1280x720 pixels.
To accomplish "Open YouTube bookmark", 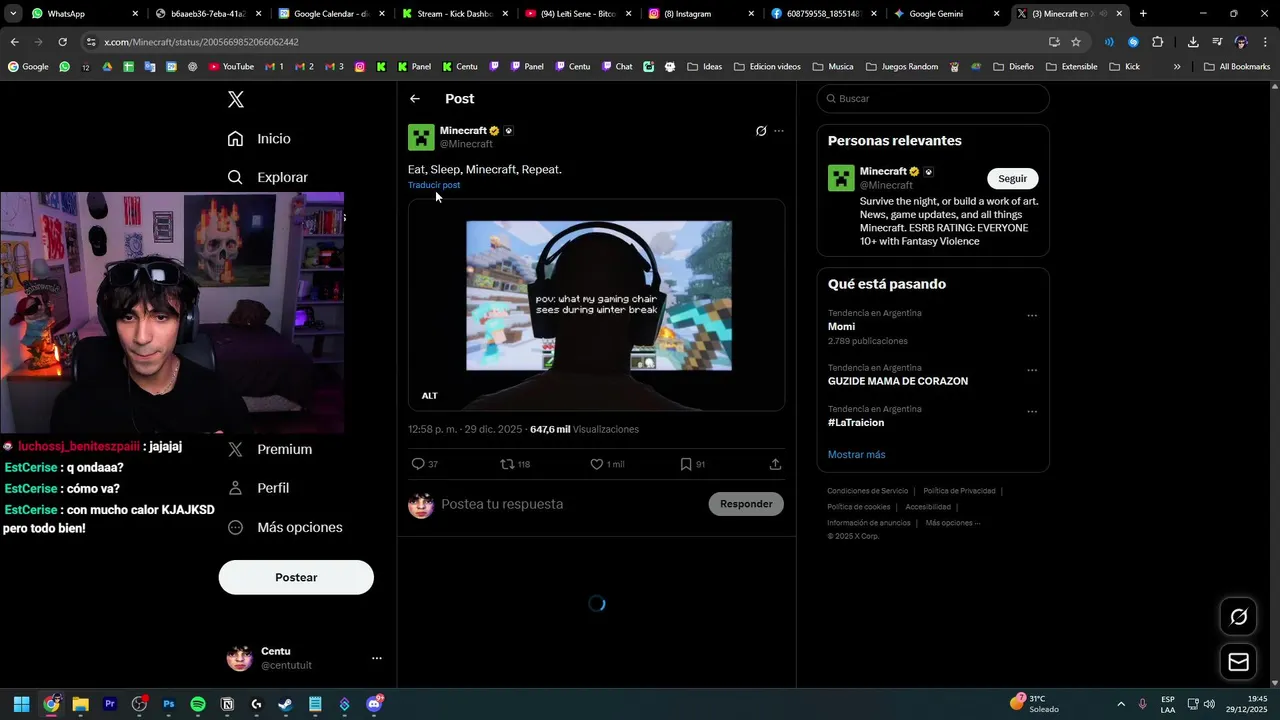I will pos(231,67).
